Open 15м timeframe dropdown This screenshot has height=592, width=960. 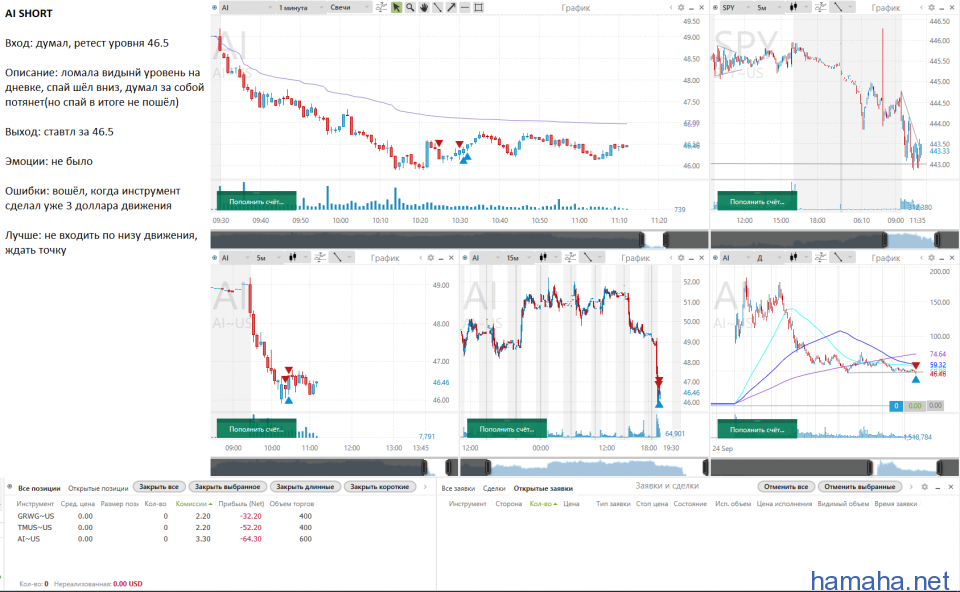(519, 258)
